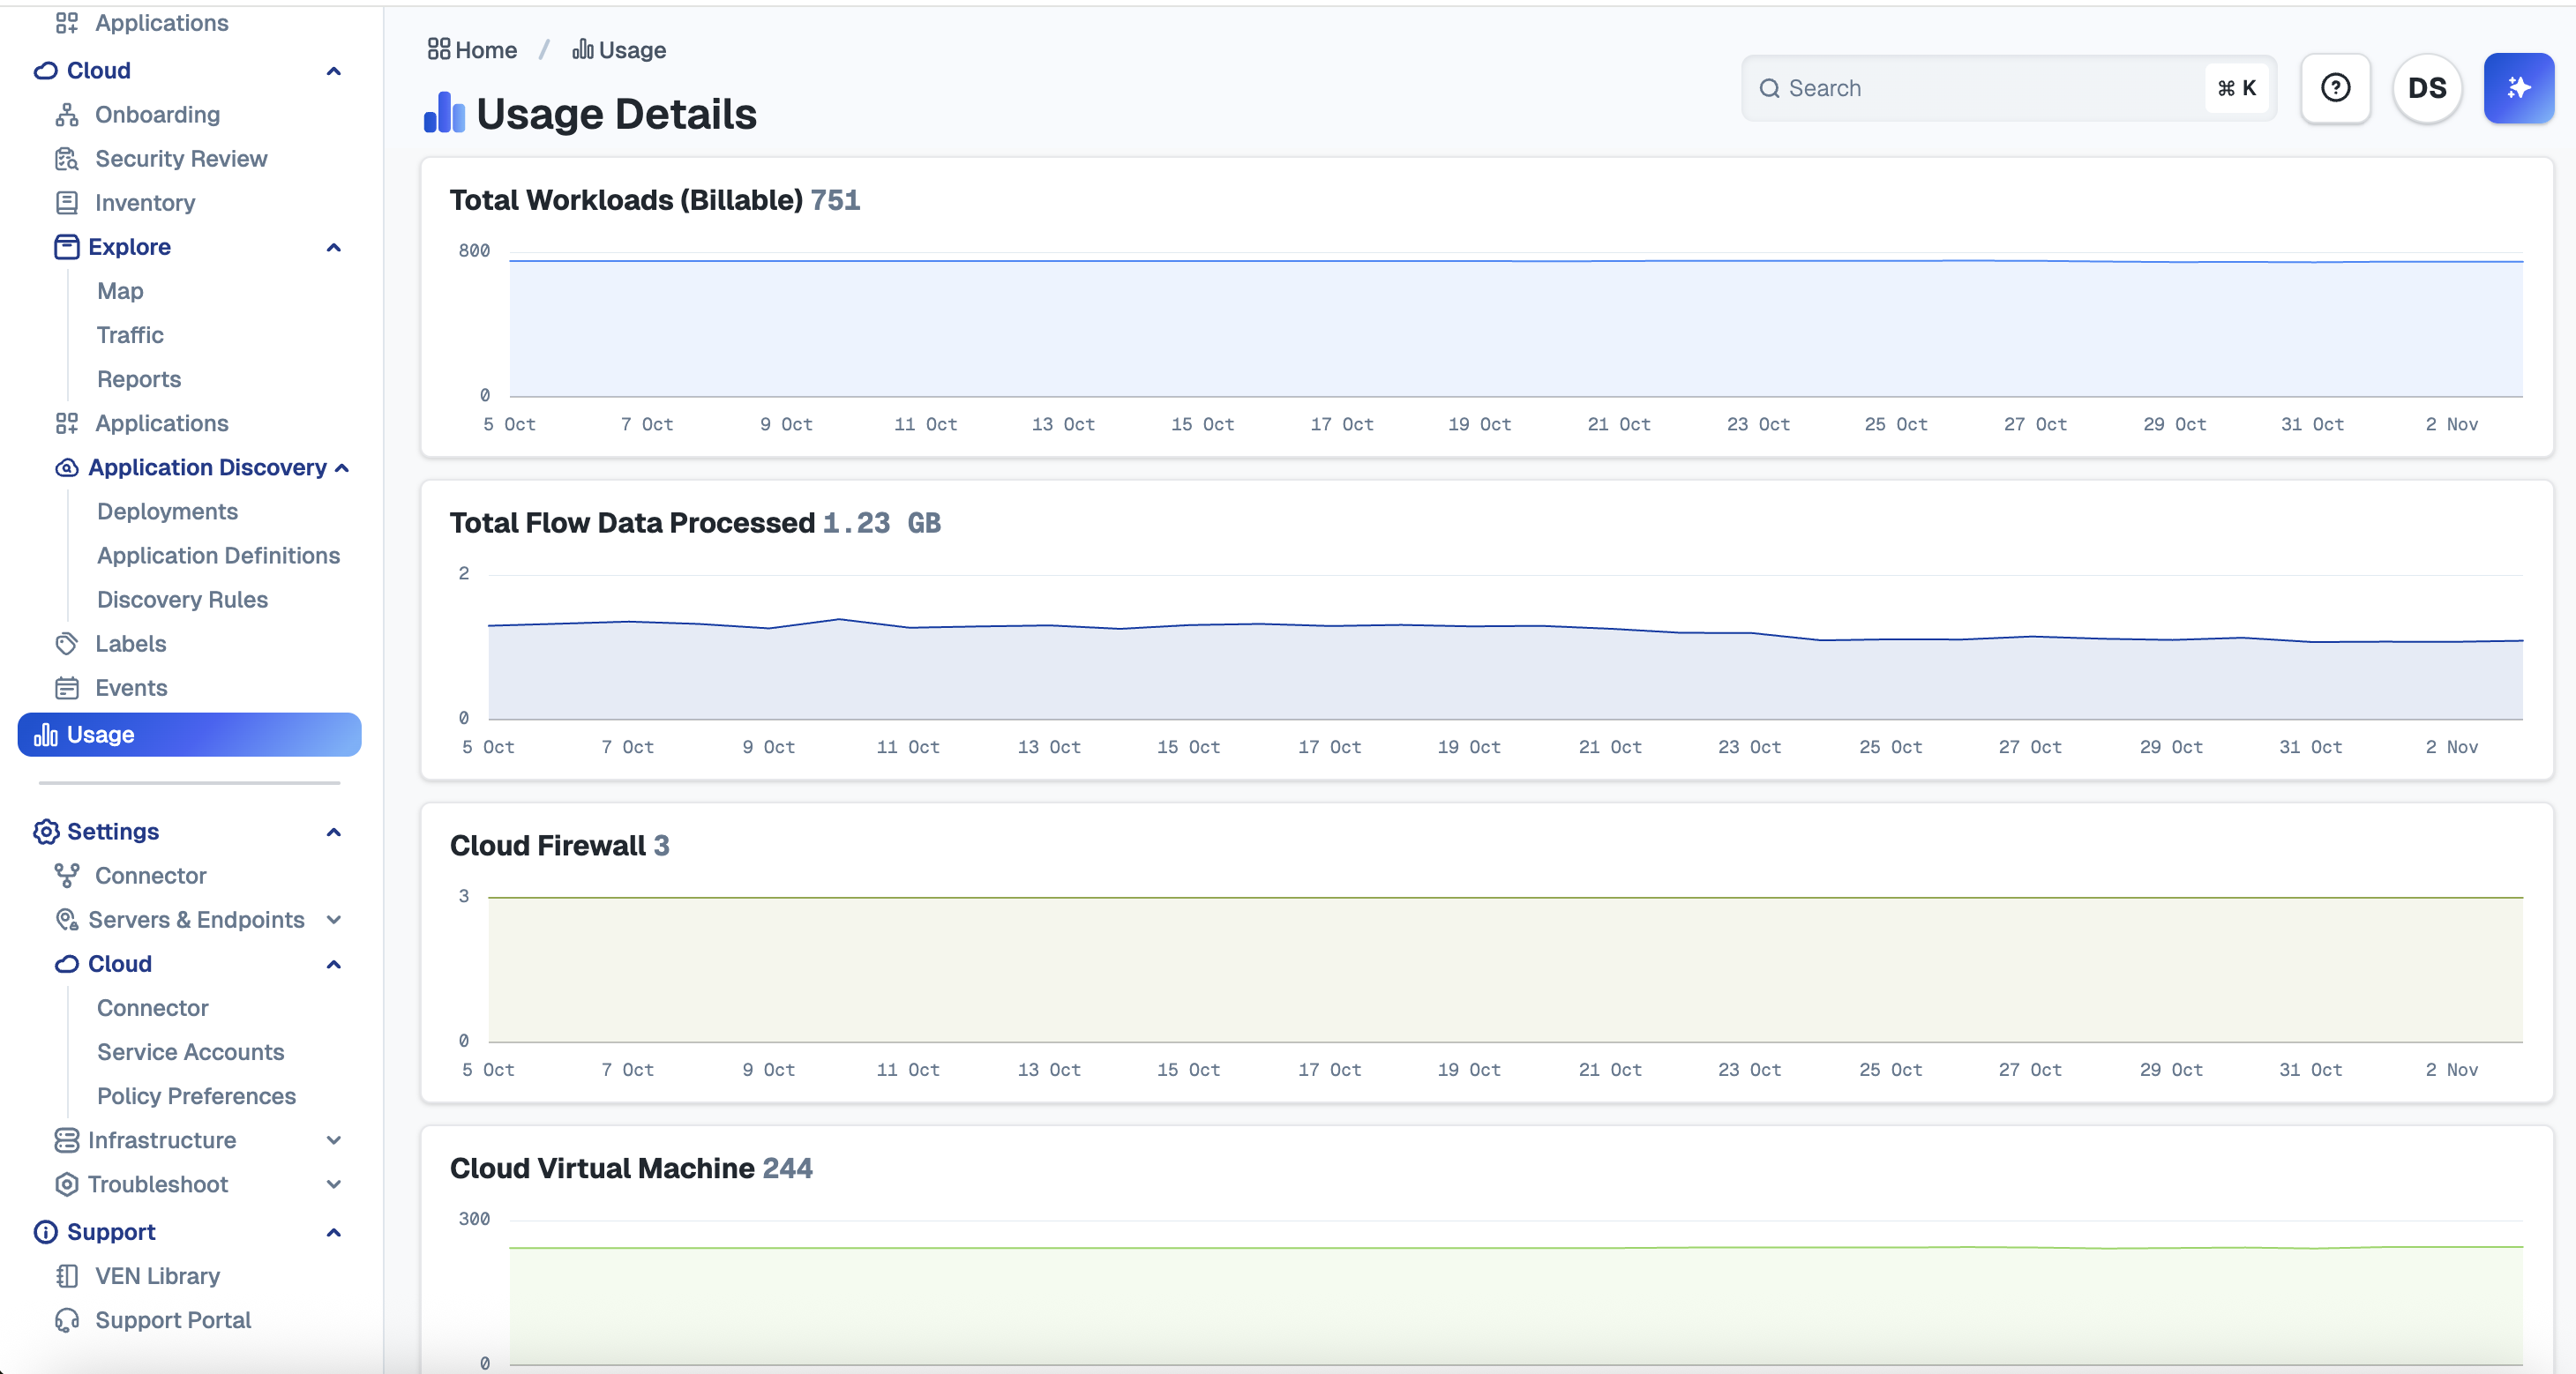Click the help question mark icon

[x=2335, y=88]
